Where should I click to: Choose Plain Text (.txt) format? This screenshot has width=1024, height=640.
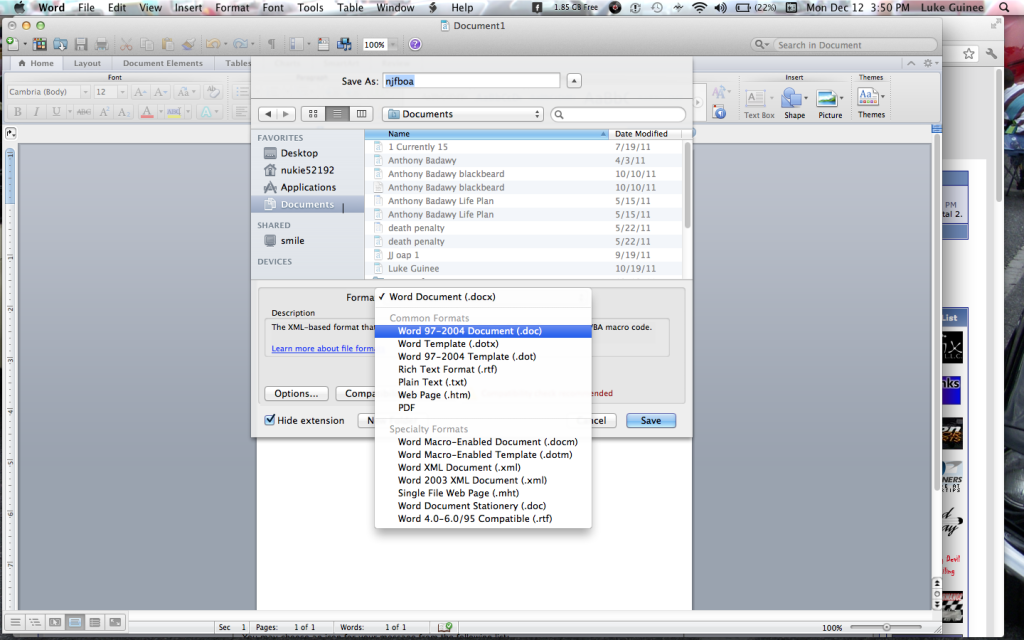point(483,382)
